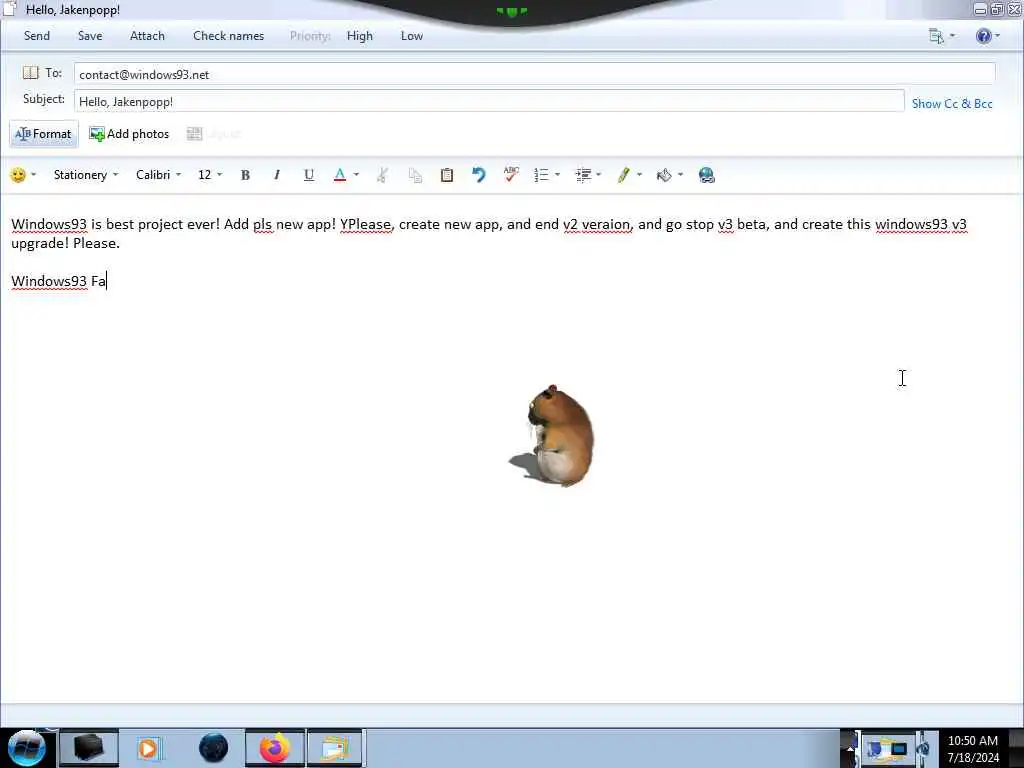Toggle underline formatting

309,175
